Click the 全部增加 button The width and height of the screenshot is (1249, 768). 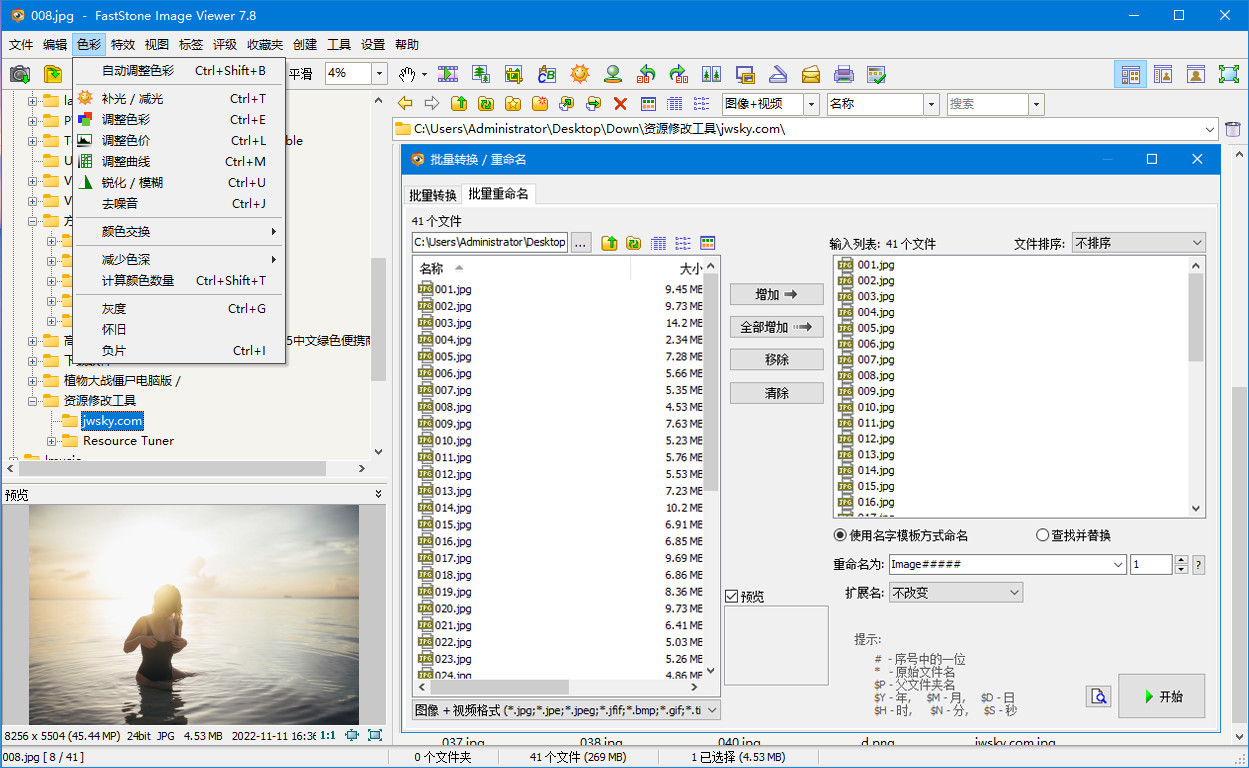point(775,326)
